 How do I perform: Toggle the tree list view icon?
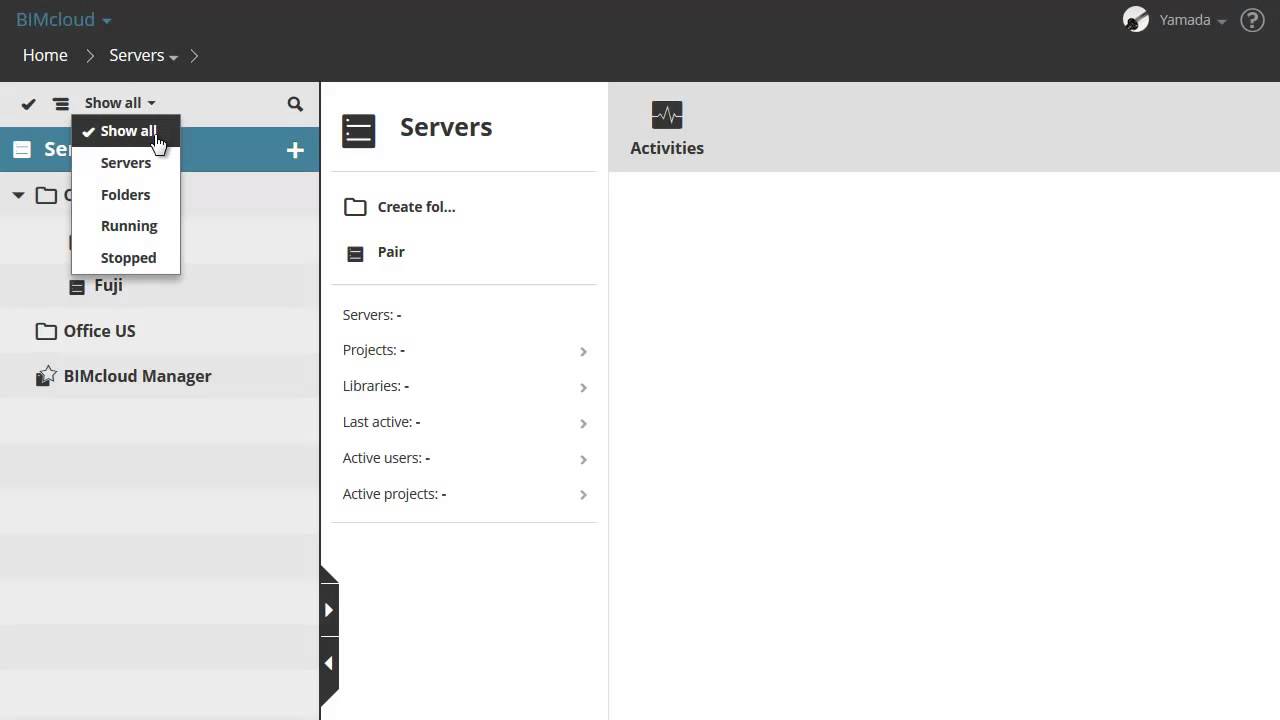pos(61,103)
